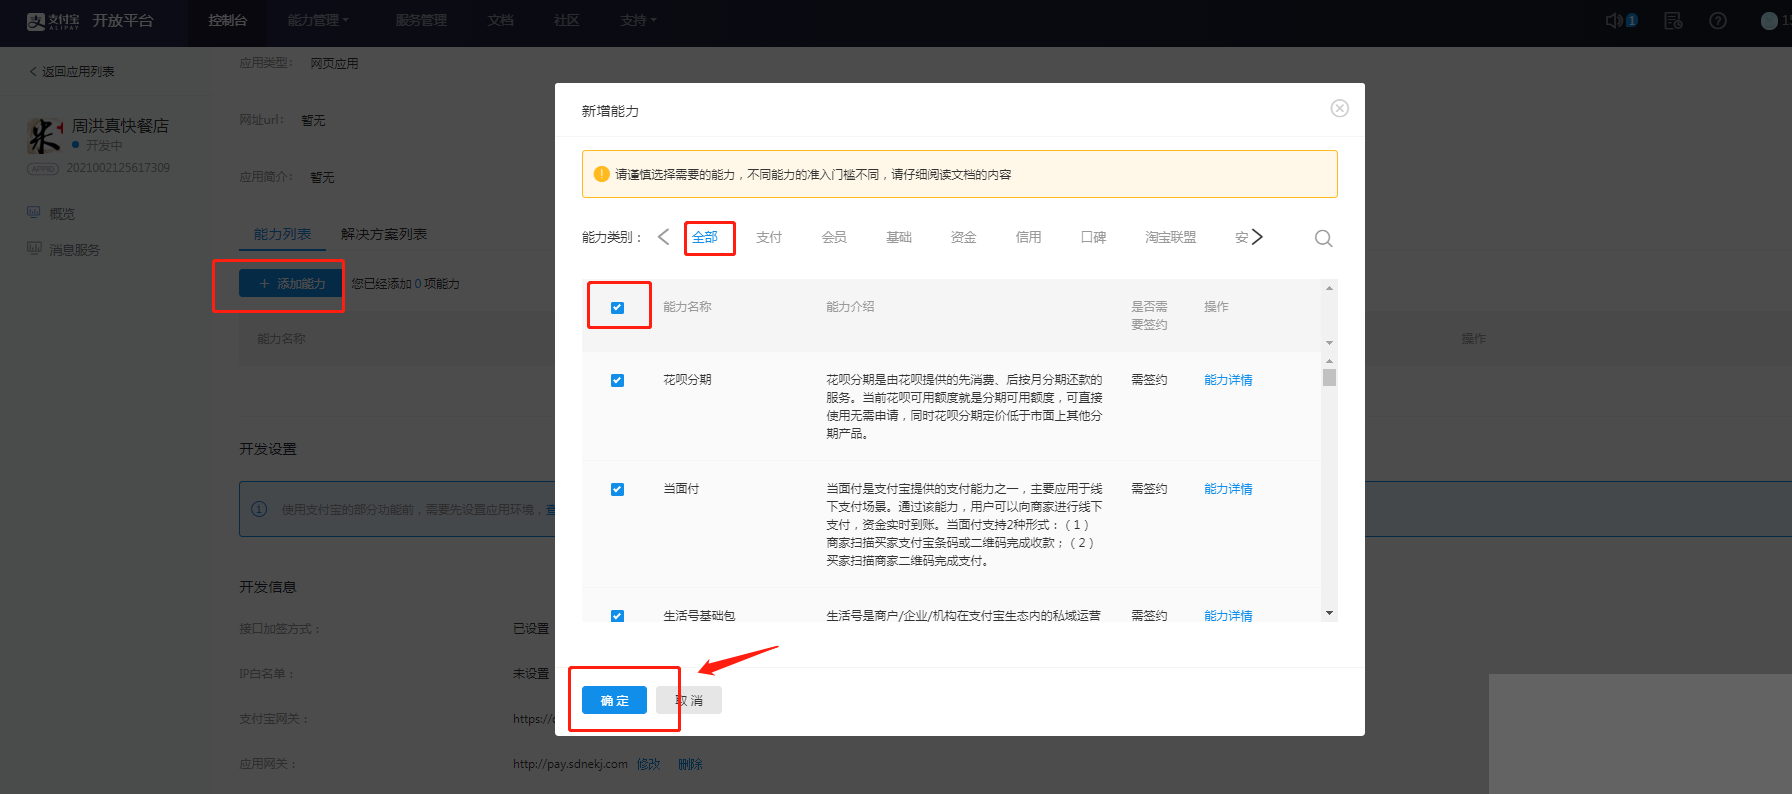Click the 周洪真快餐店 app logo
This screenshot has width=1792, height=794.
(x=45, y=136)
